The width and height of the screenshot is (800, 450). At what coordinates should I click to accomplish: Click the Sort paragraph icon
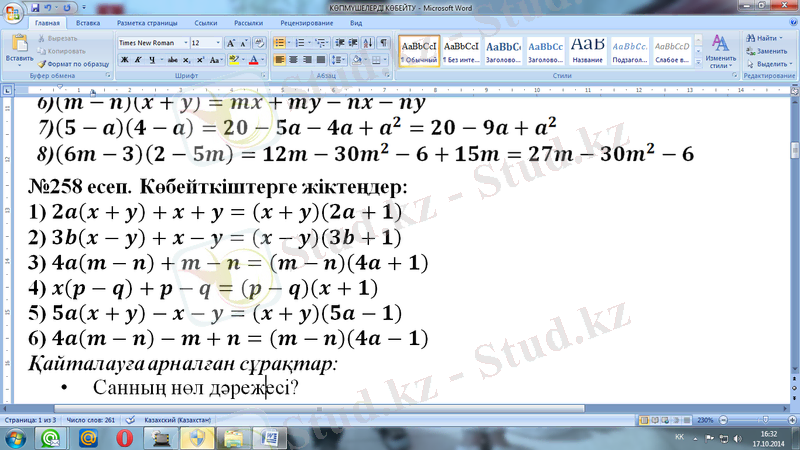366,43
